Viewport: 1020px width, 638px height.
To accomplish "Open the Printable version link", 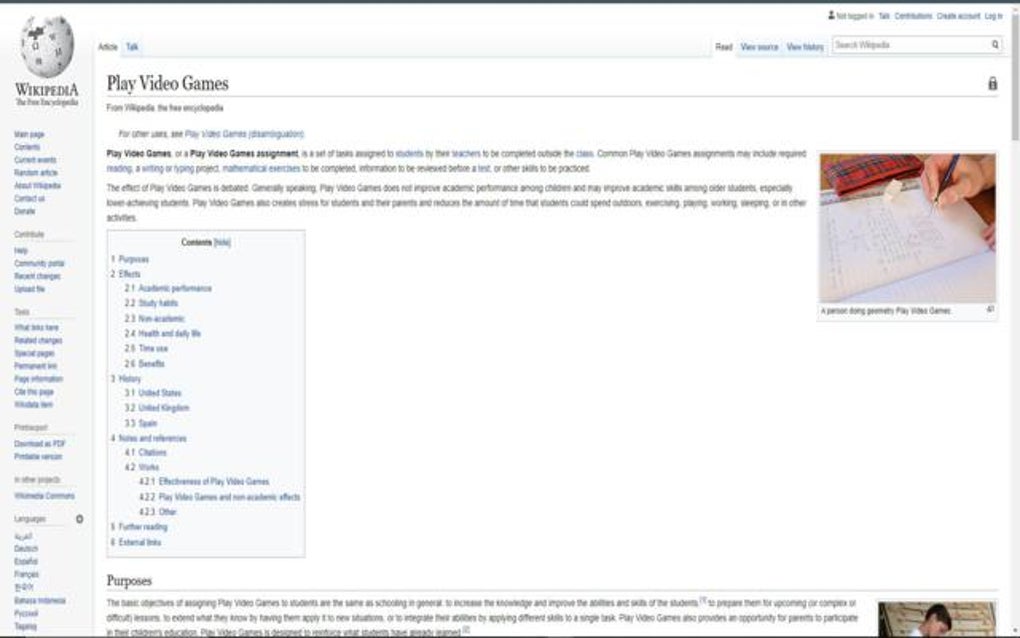I will point(38,457).
